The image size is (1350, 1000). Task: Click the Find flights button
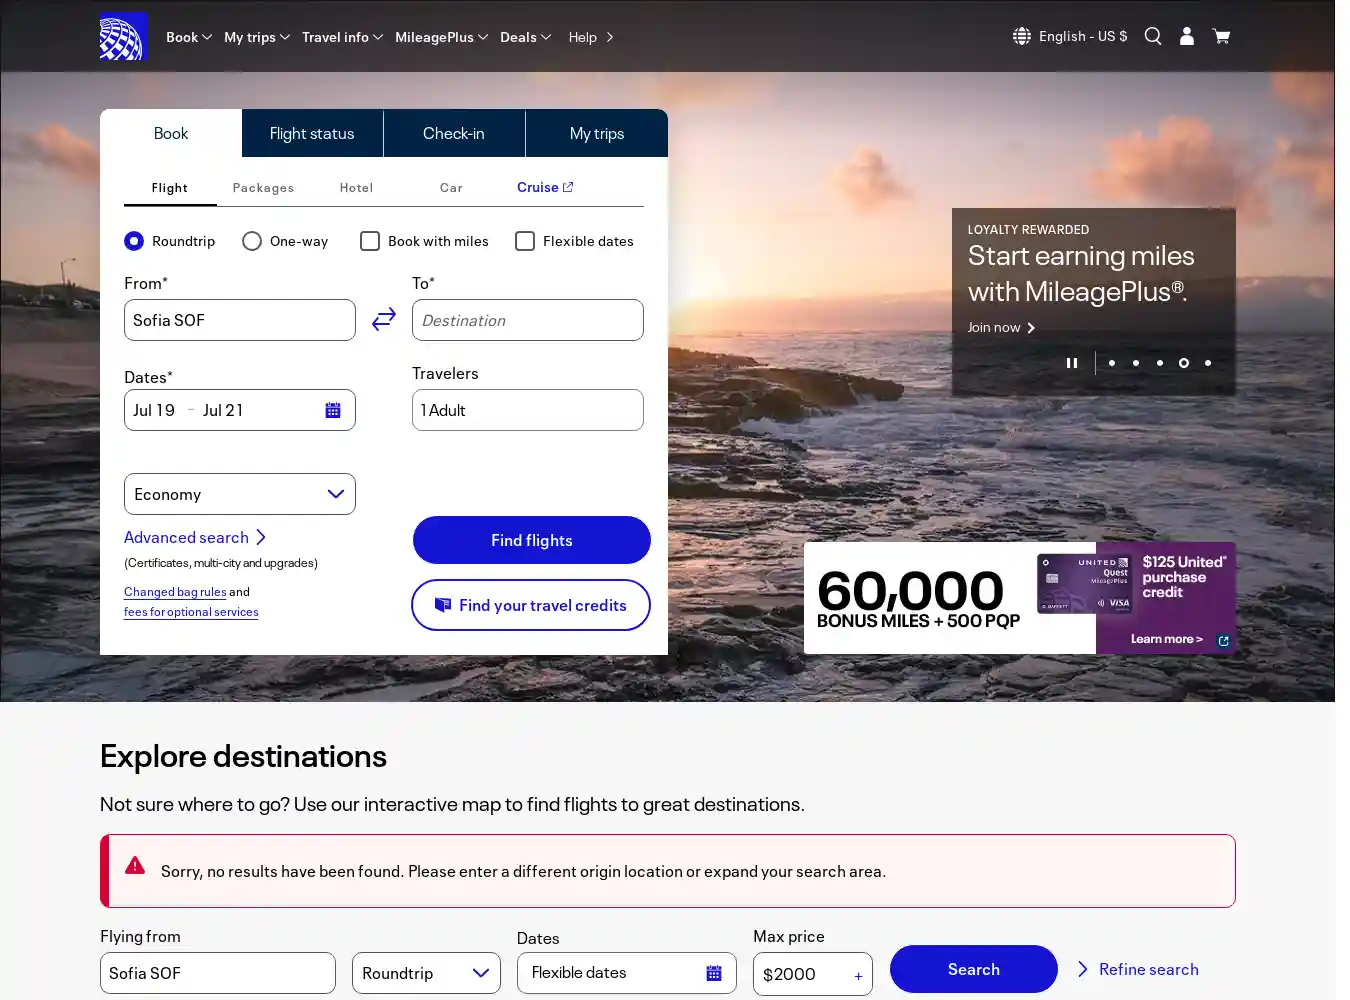tap(532, 540)
